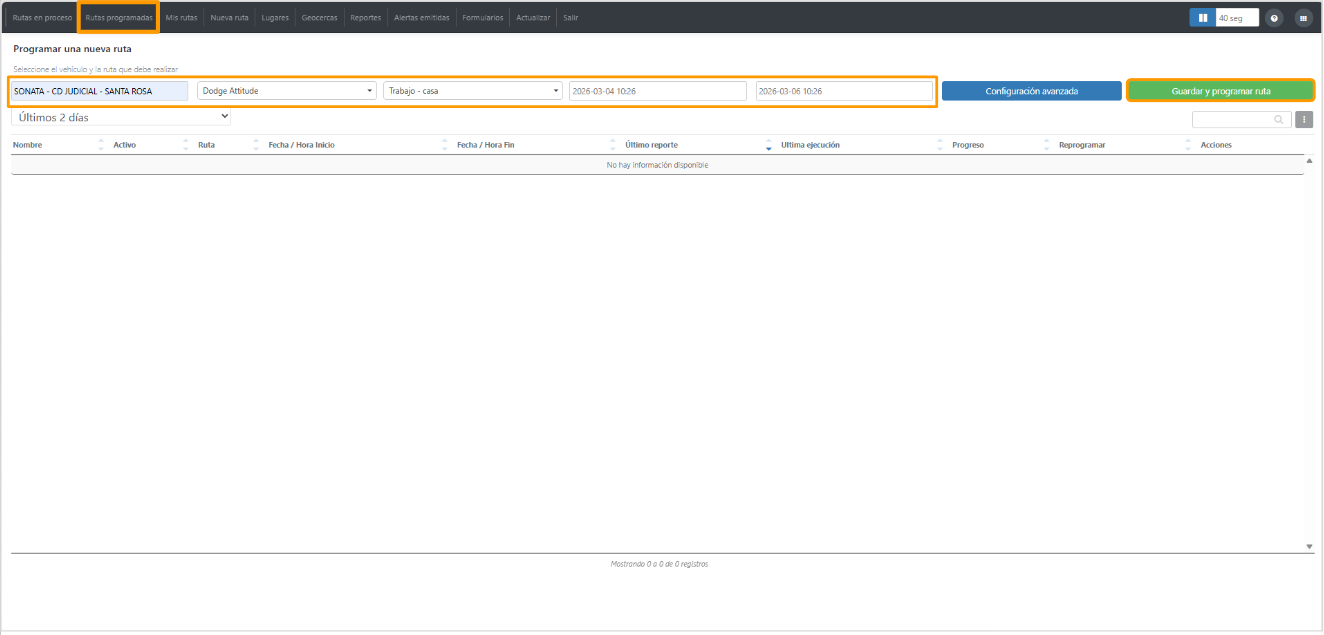
Task: Sort by Reprogramar column
Action: (1082, 145)
